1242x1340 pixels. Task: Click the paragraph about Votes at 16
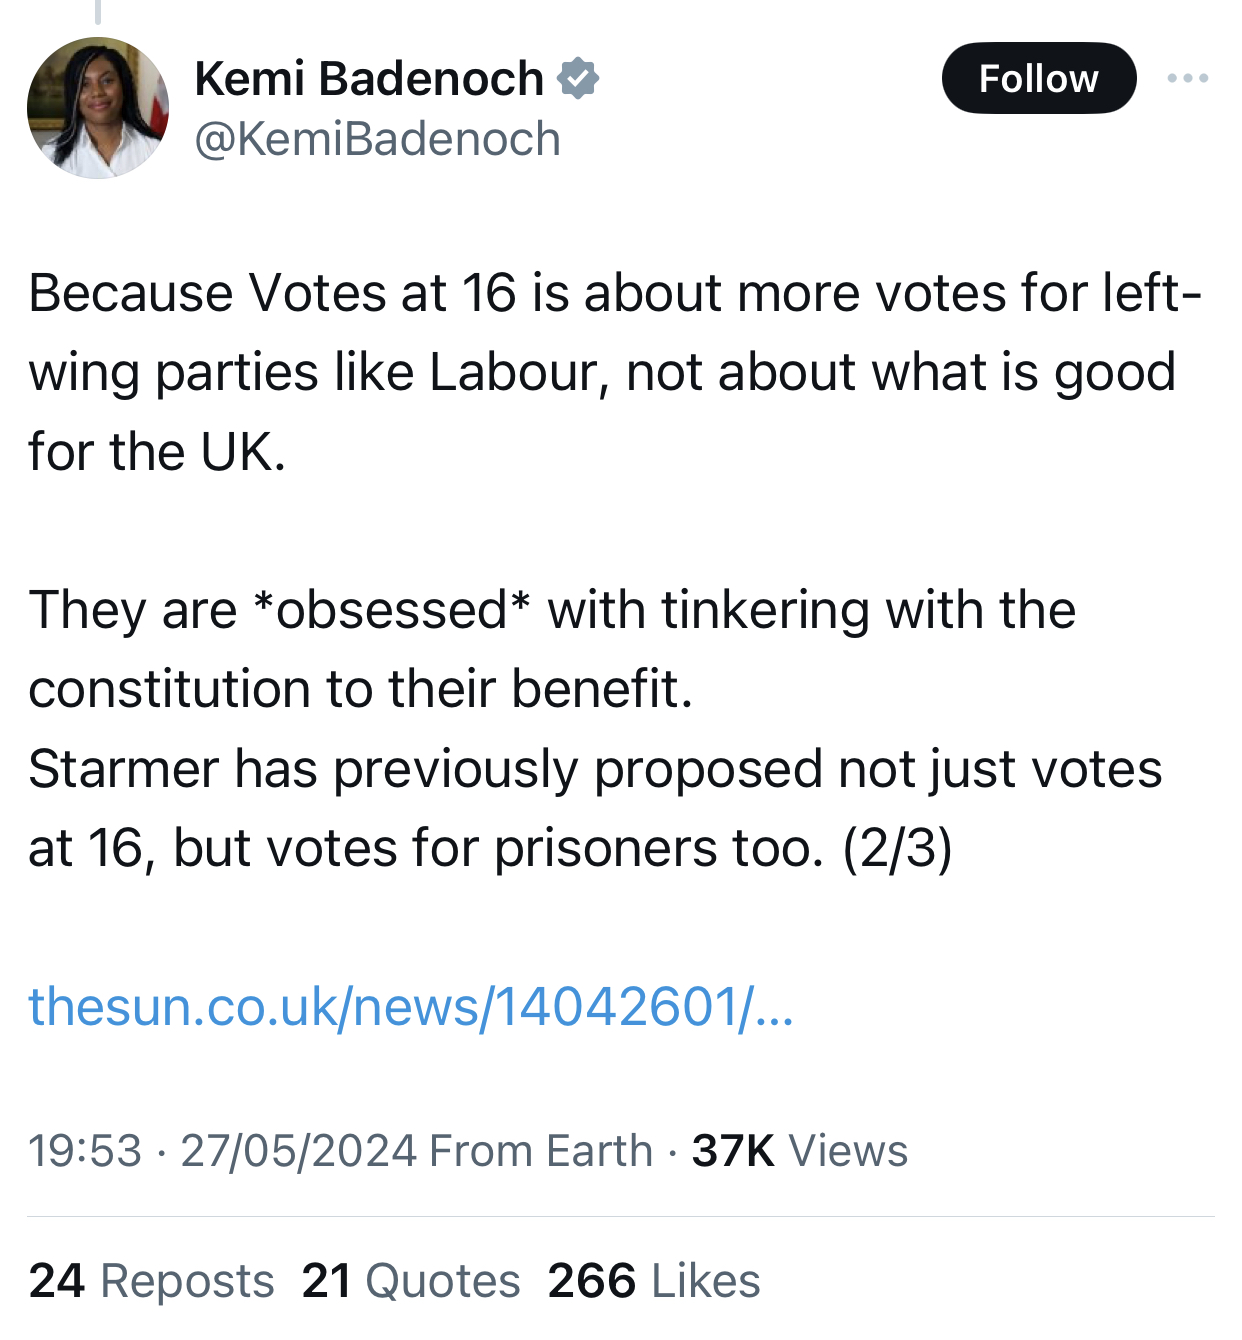pyautogui.click(x=600, y=372)
